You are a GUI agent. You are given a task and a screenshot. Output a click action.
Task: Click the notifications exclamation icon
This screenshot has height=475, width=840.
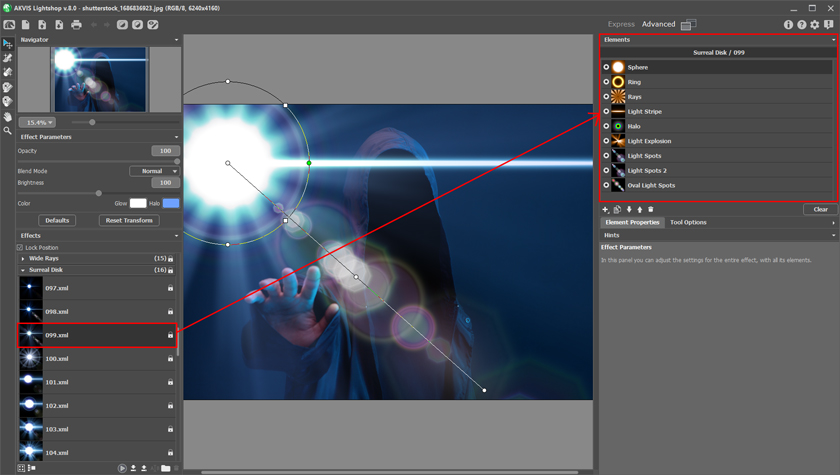coord(829,25)
